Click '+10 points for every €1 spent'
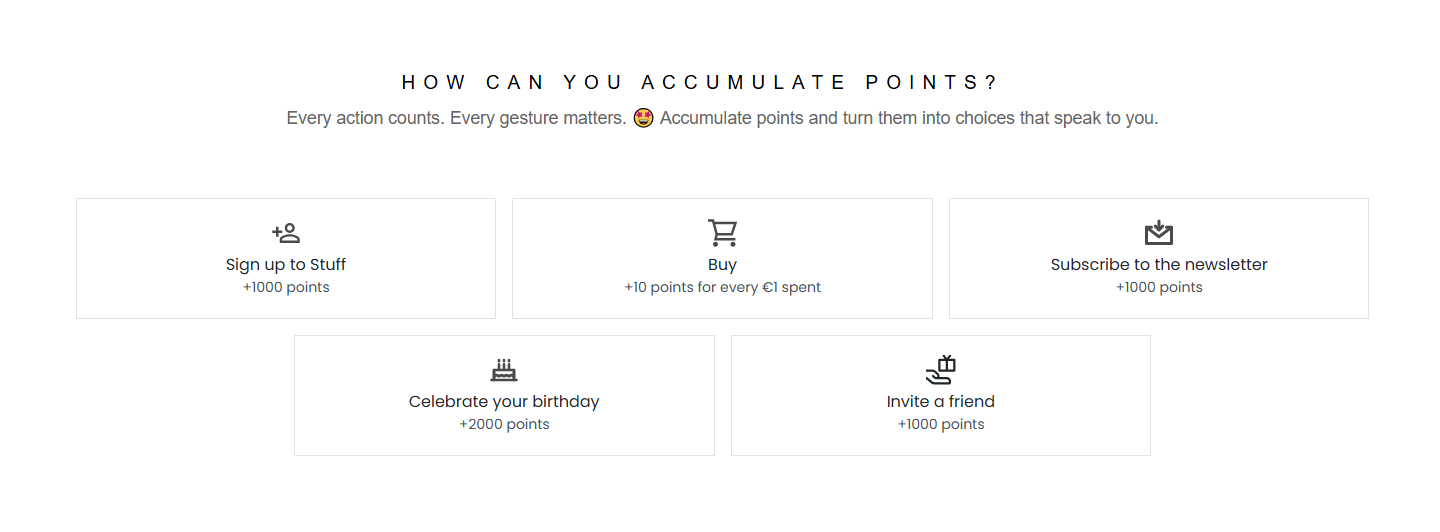 click(722, 288)
